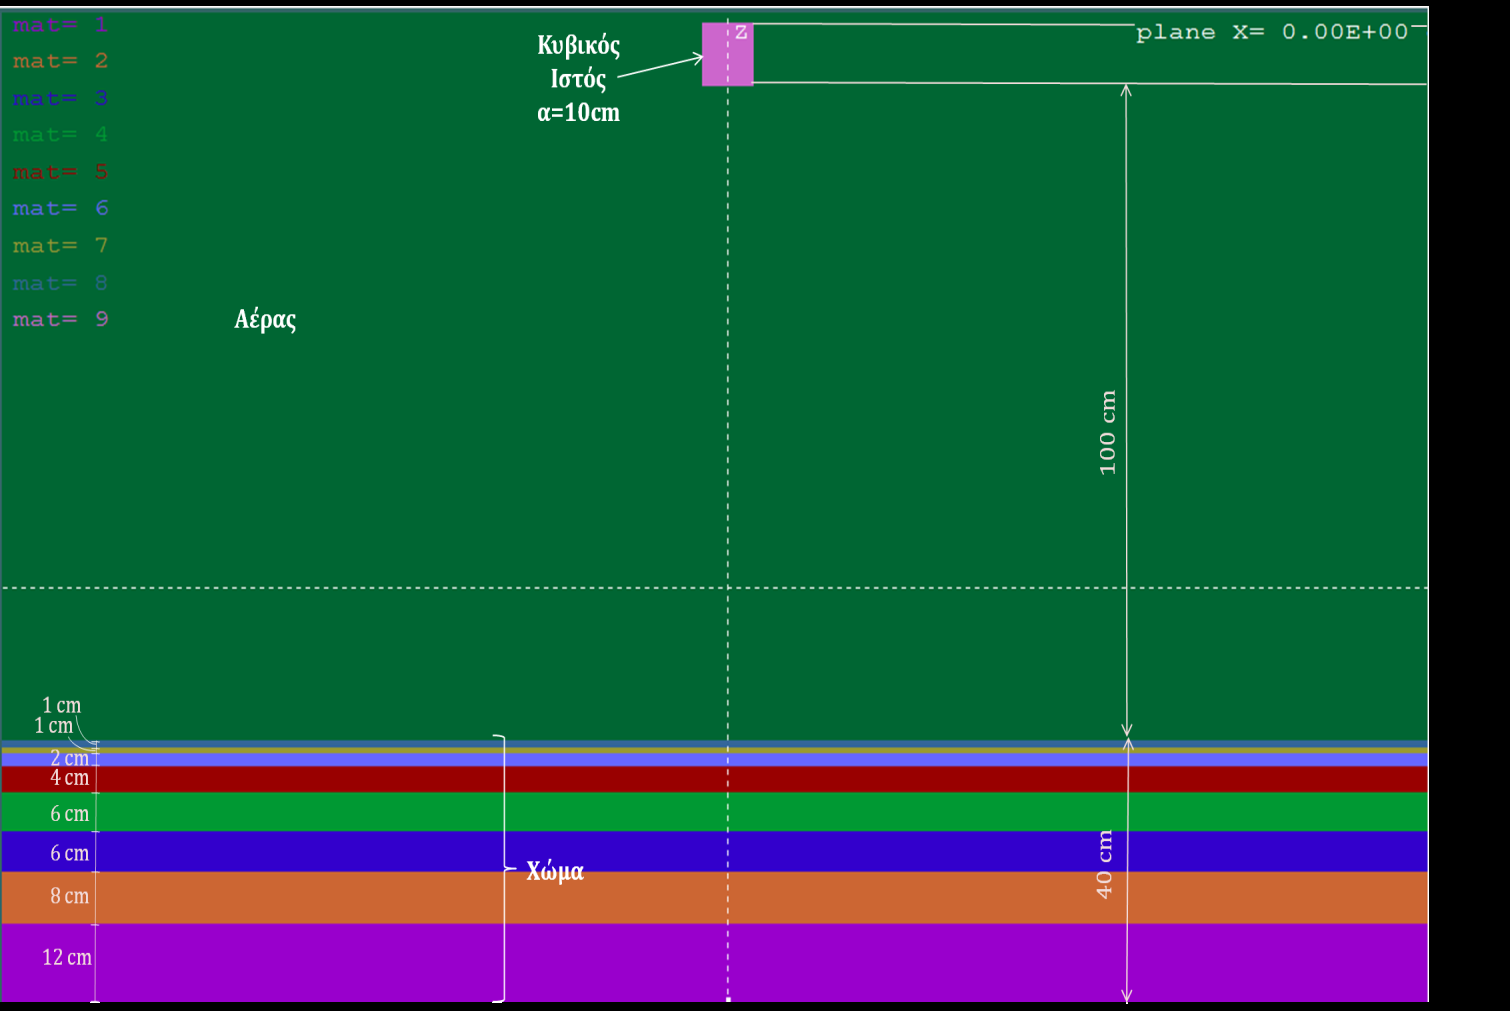The image size is (1510, 1011).
Task: Click the 'mat= 4' legend entry
Action: pyautogui.click(x=60, y=134)
